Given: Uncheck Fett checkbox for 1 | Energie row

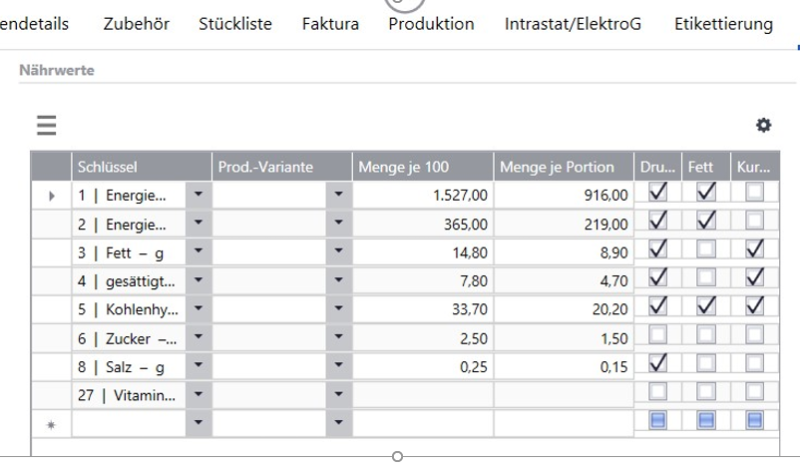Looking at the screenshot, I should point(706,194).
